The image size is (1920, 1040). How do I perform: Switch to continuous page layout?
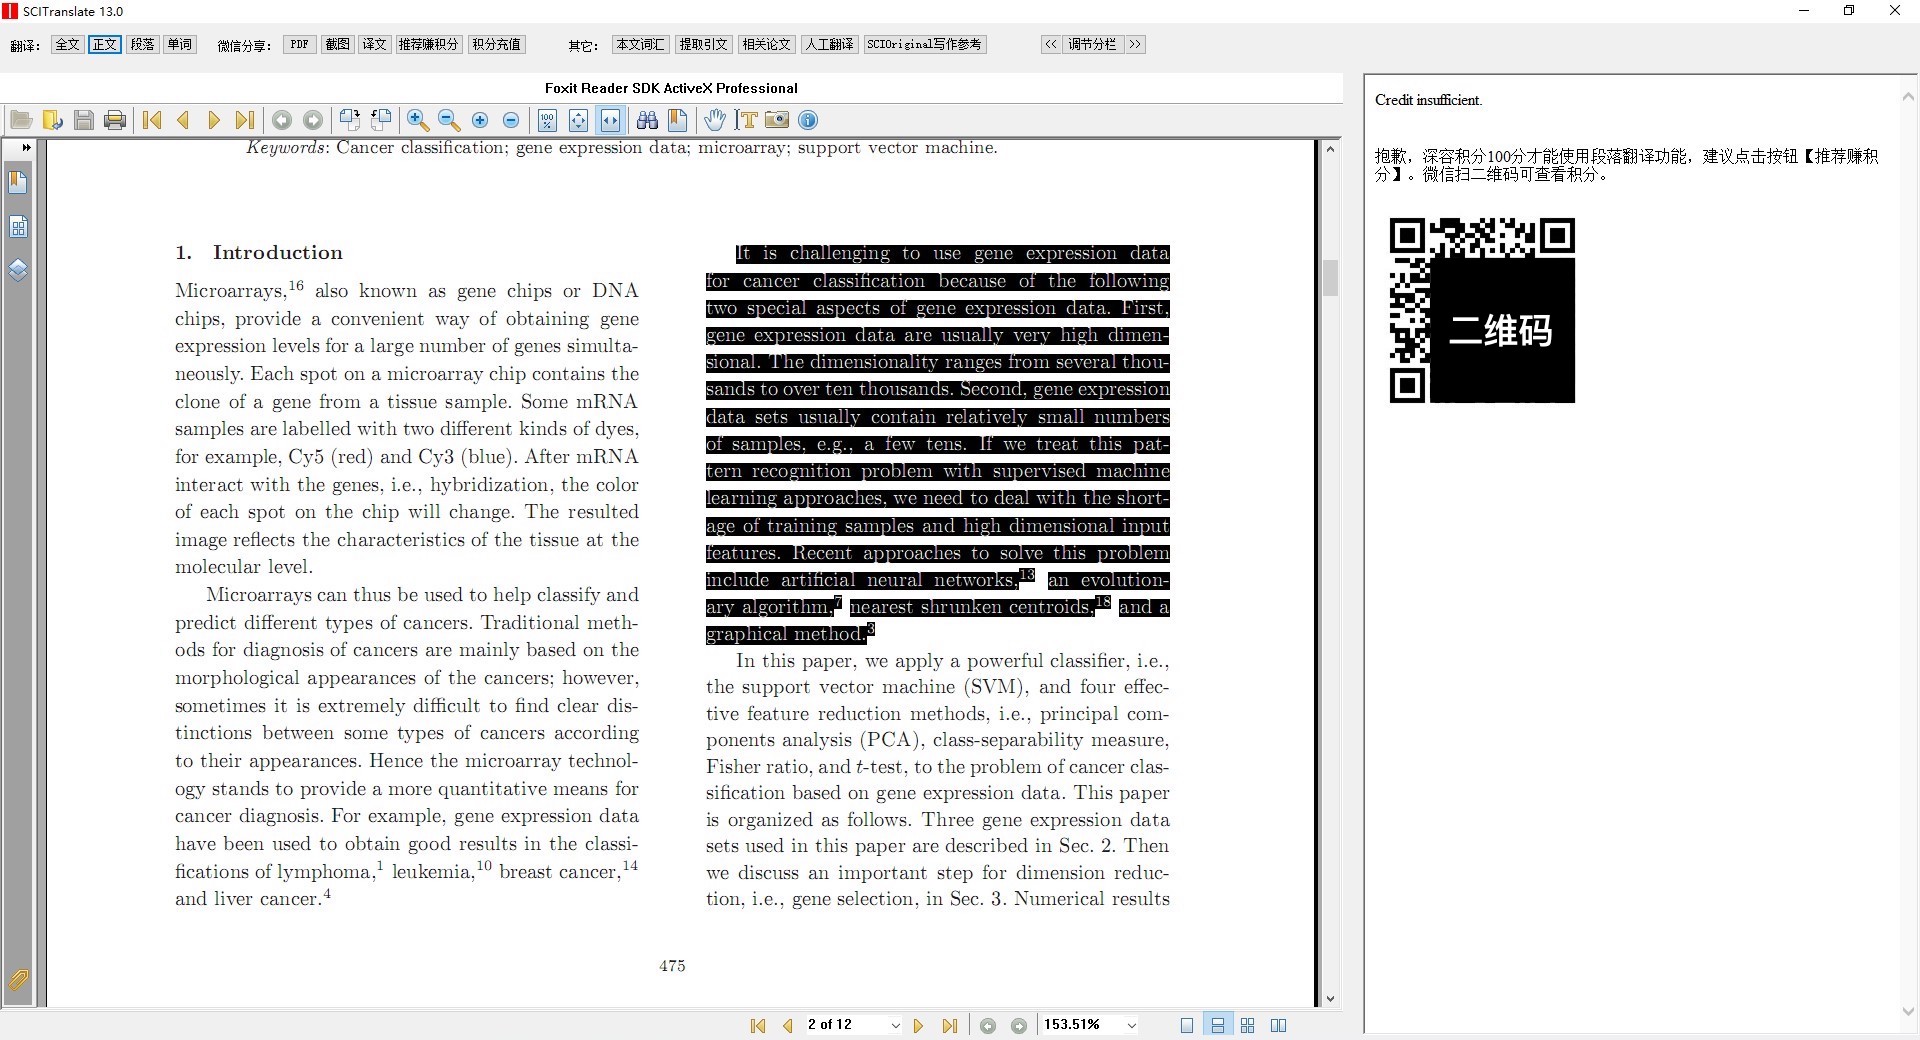1218,1025
